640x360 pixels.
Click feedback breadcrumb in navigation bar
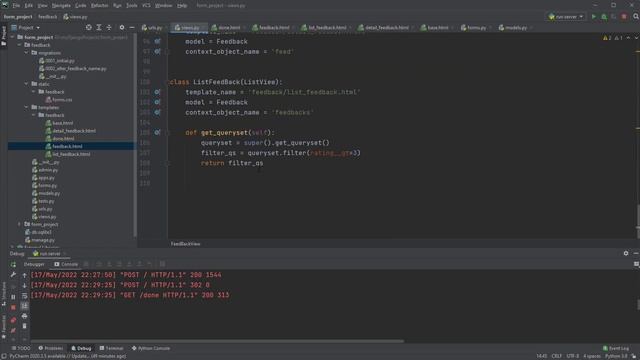48,17
